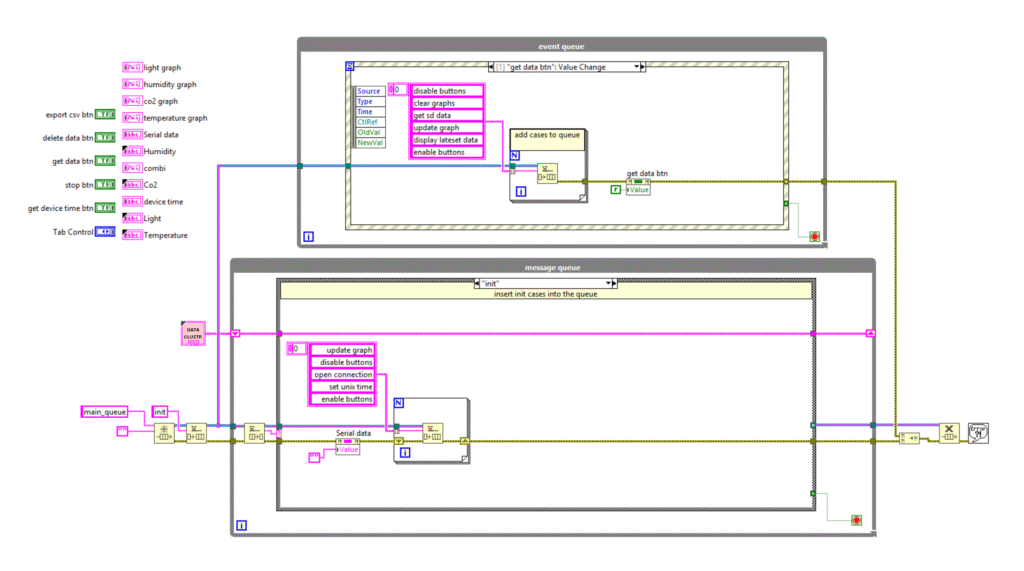Viewport: 1024px width, 571px height.
Task: Click the Release Queue function node
Action: [x=948, y=433]
